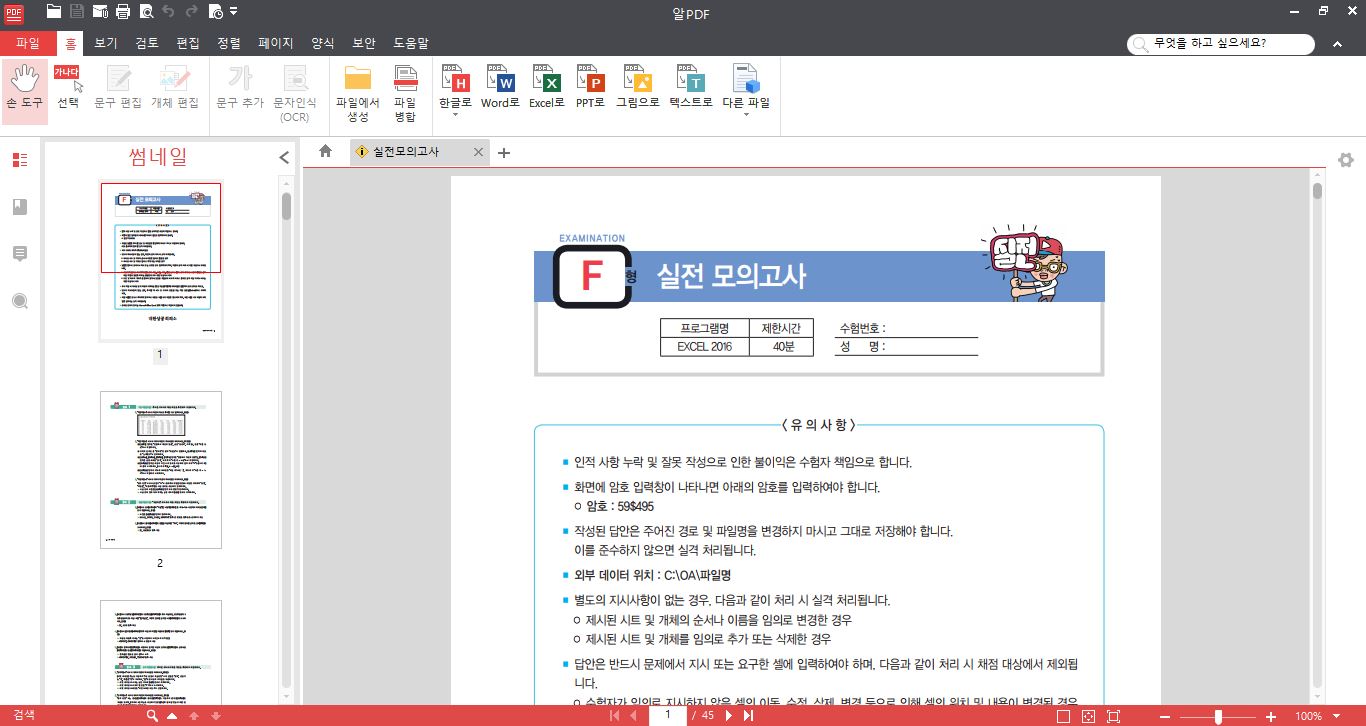
Task: Open the comments panel in left sidebar
Action: [20, 254]
